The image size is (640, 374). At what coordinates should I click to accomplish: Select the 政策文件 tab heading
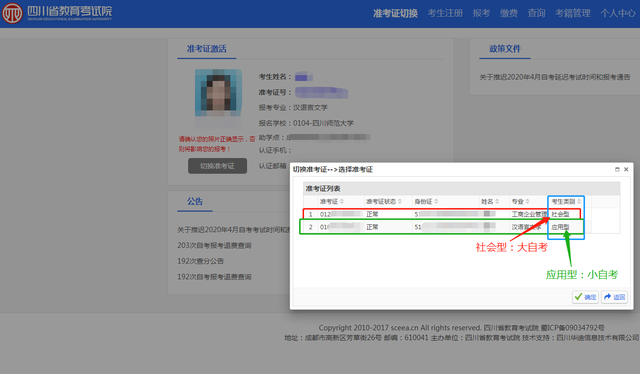pos(505,49)
